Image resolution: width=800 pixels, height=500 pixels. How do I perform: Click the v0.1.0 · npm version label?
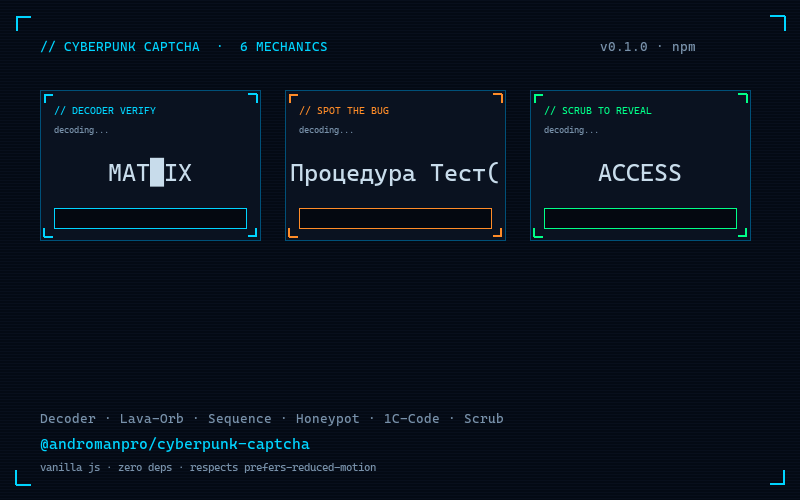(x=647, y=47)
